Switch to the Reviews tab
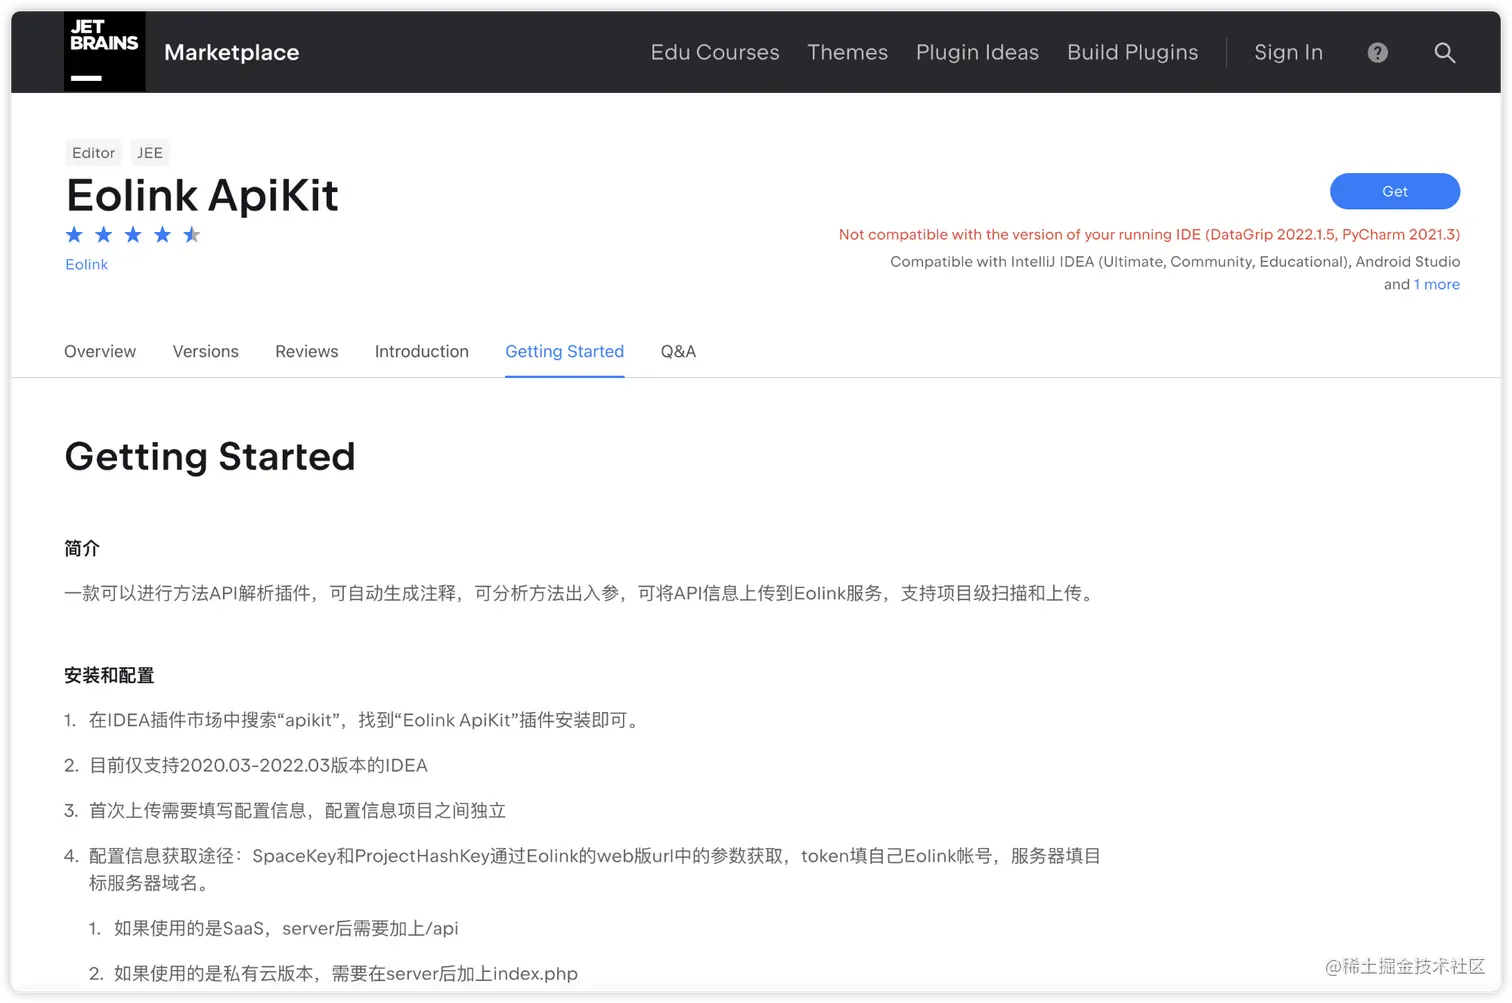 coord(306,351)
